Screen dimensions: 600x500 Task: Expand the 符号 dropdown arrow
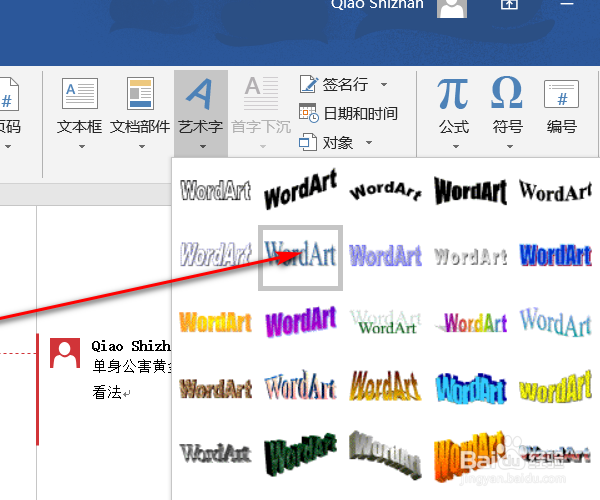pos(510,147)
